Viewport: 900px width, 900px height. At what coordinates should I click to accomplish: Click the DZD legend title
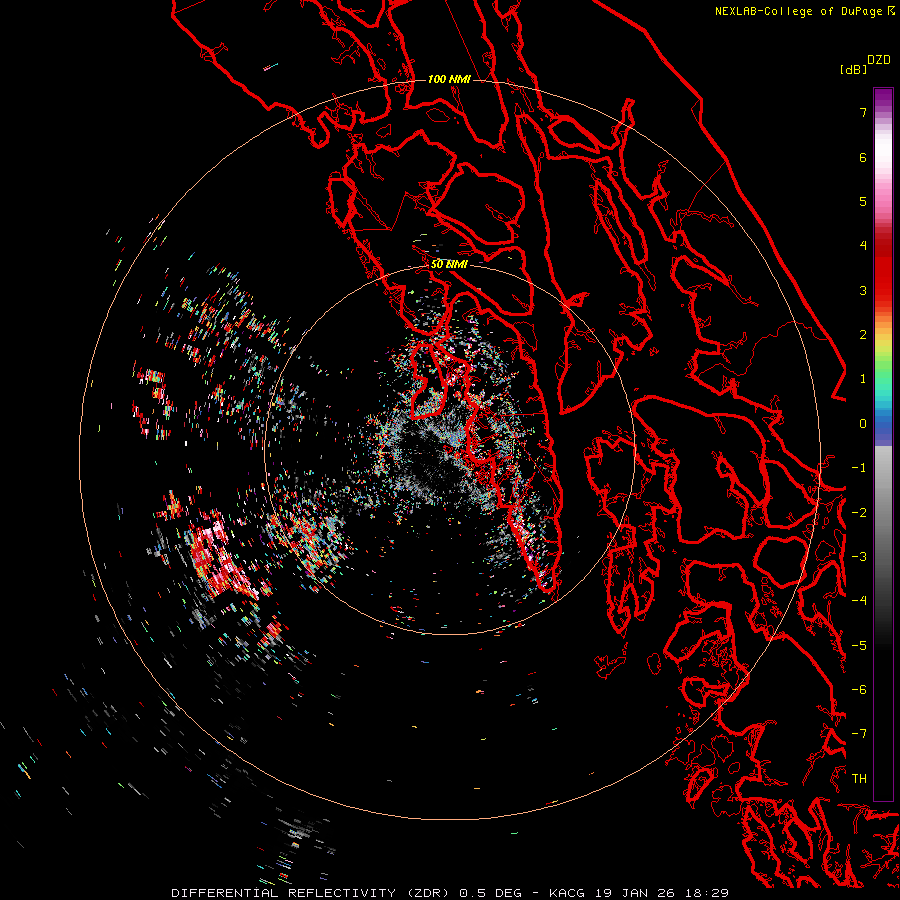(879, 60)
